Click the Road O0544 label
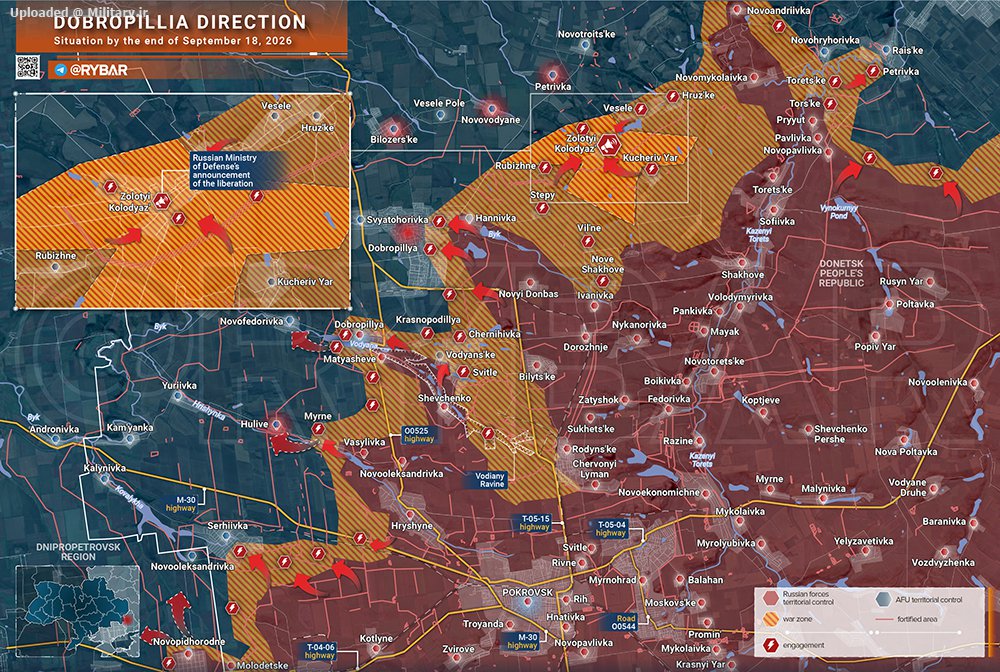1000x672 pixels. click(x=624, y=622)
